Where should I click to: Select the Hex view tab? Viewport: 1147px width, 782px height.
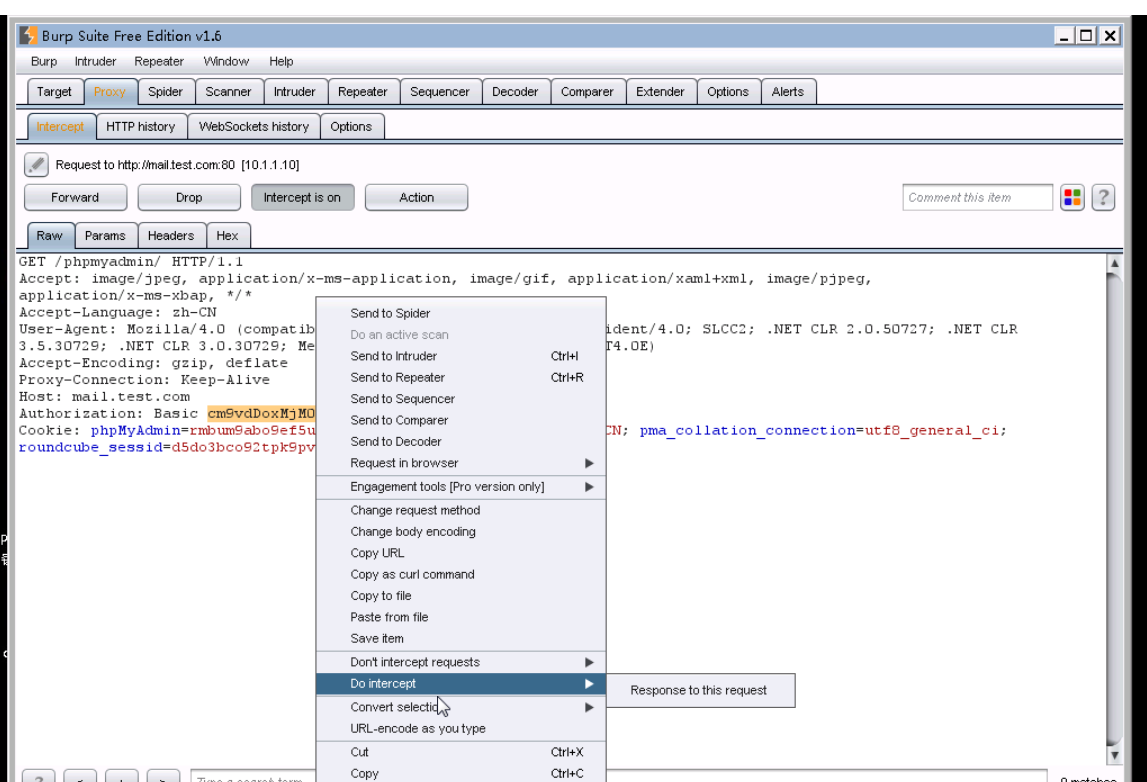[x=227, y=236]
